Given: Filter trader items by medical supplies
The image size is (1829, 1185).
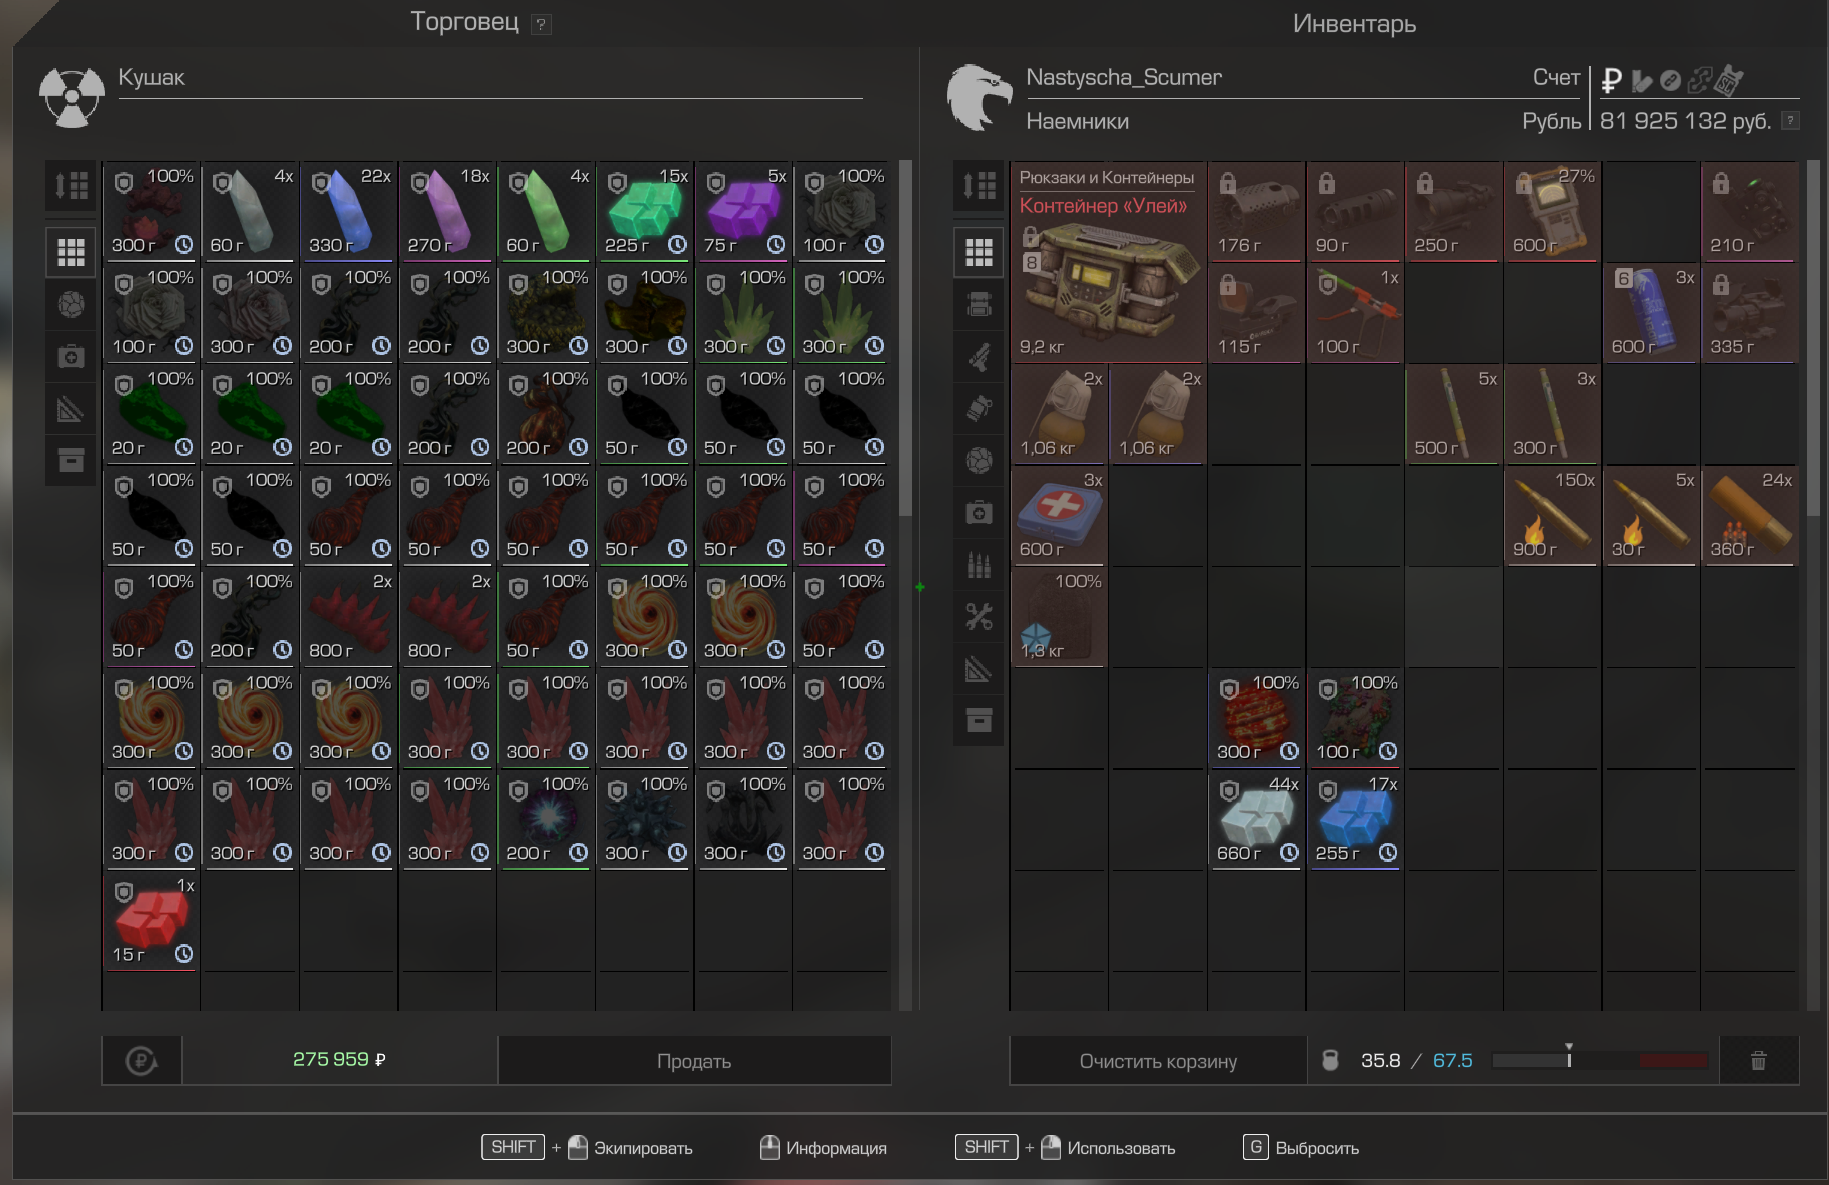Looking at the screenshot, I should pyautogui.click(x=71, y=356).
